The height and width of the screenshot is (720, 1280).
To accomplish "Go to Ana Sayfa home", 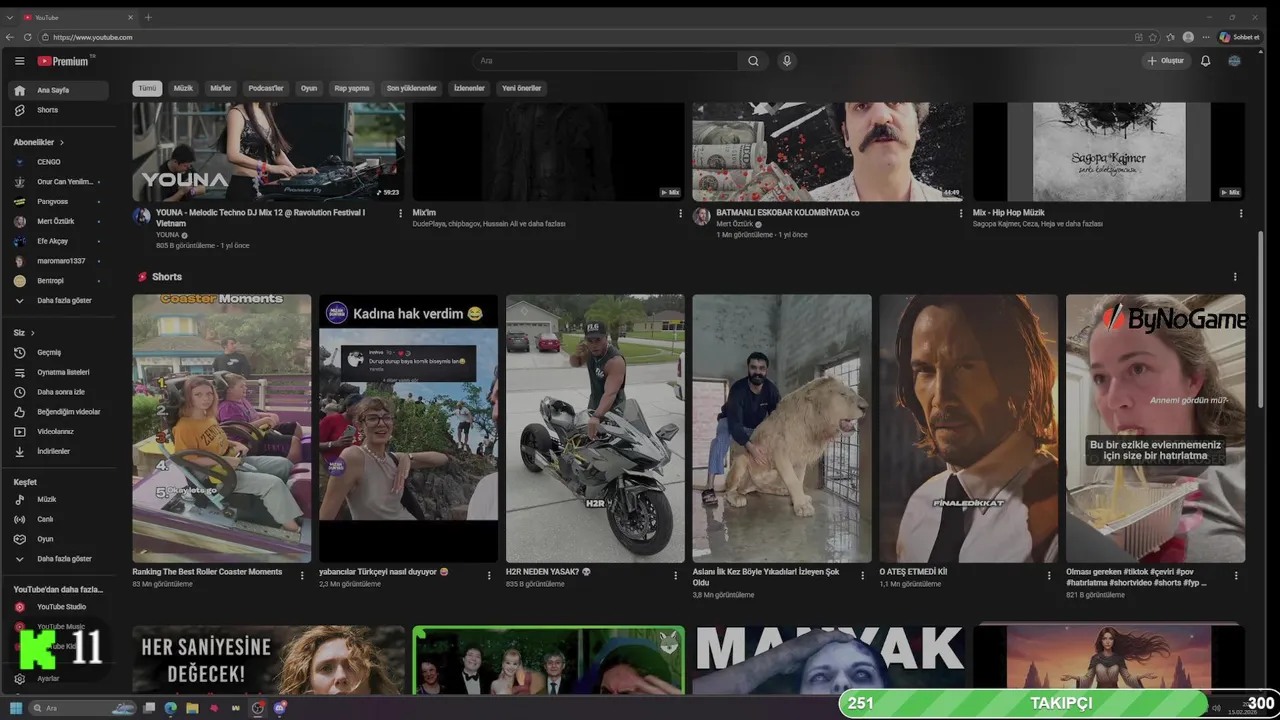I will (60, 90).
